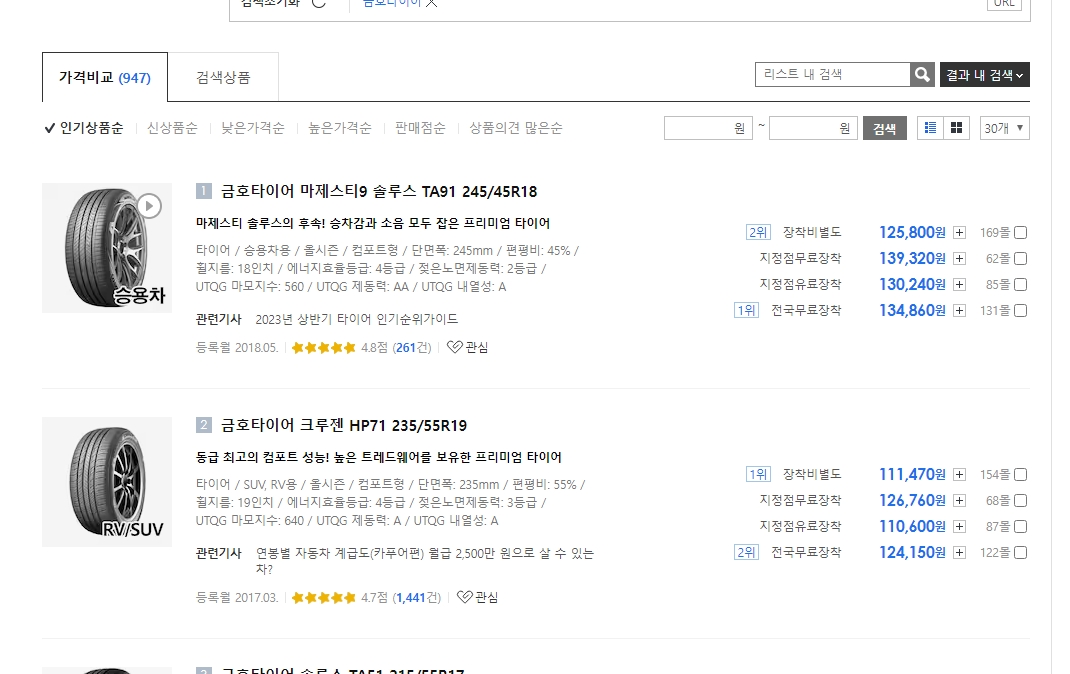Open 금호타이어 마제스티9 솔루스 TA91 245/45R18 product
Screen dimensions: 1070x674
[379, 192]
